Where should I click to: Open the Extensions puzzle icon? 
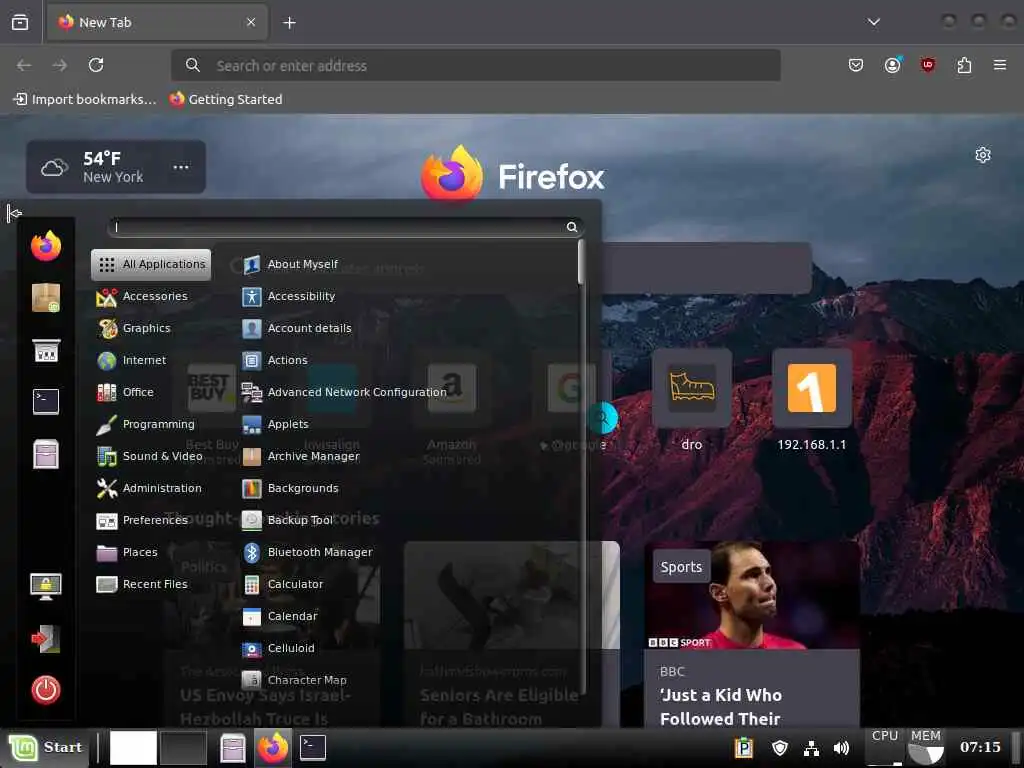click(x=964, y=65)
